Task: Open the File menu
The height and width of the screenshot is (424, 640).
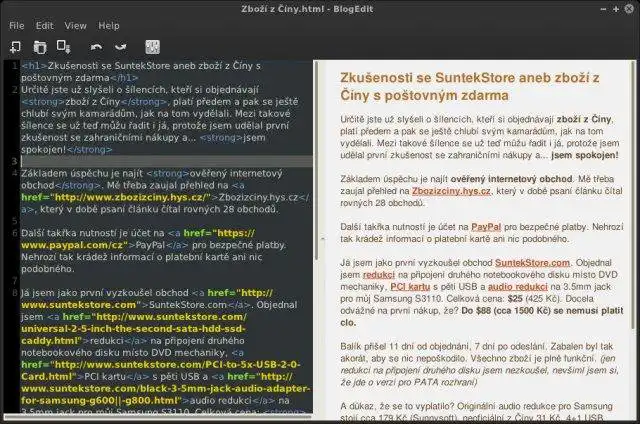Action: (x=17, y=26)
